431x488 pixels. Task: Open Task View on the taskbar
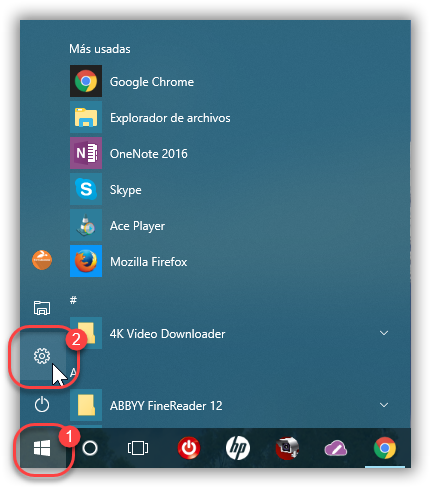pos(138,448)
